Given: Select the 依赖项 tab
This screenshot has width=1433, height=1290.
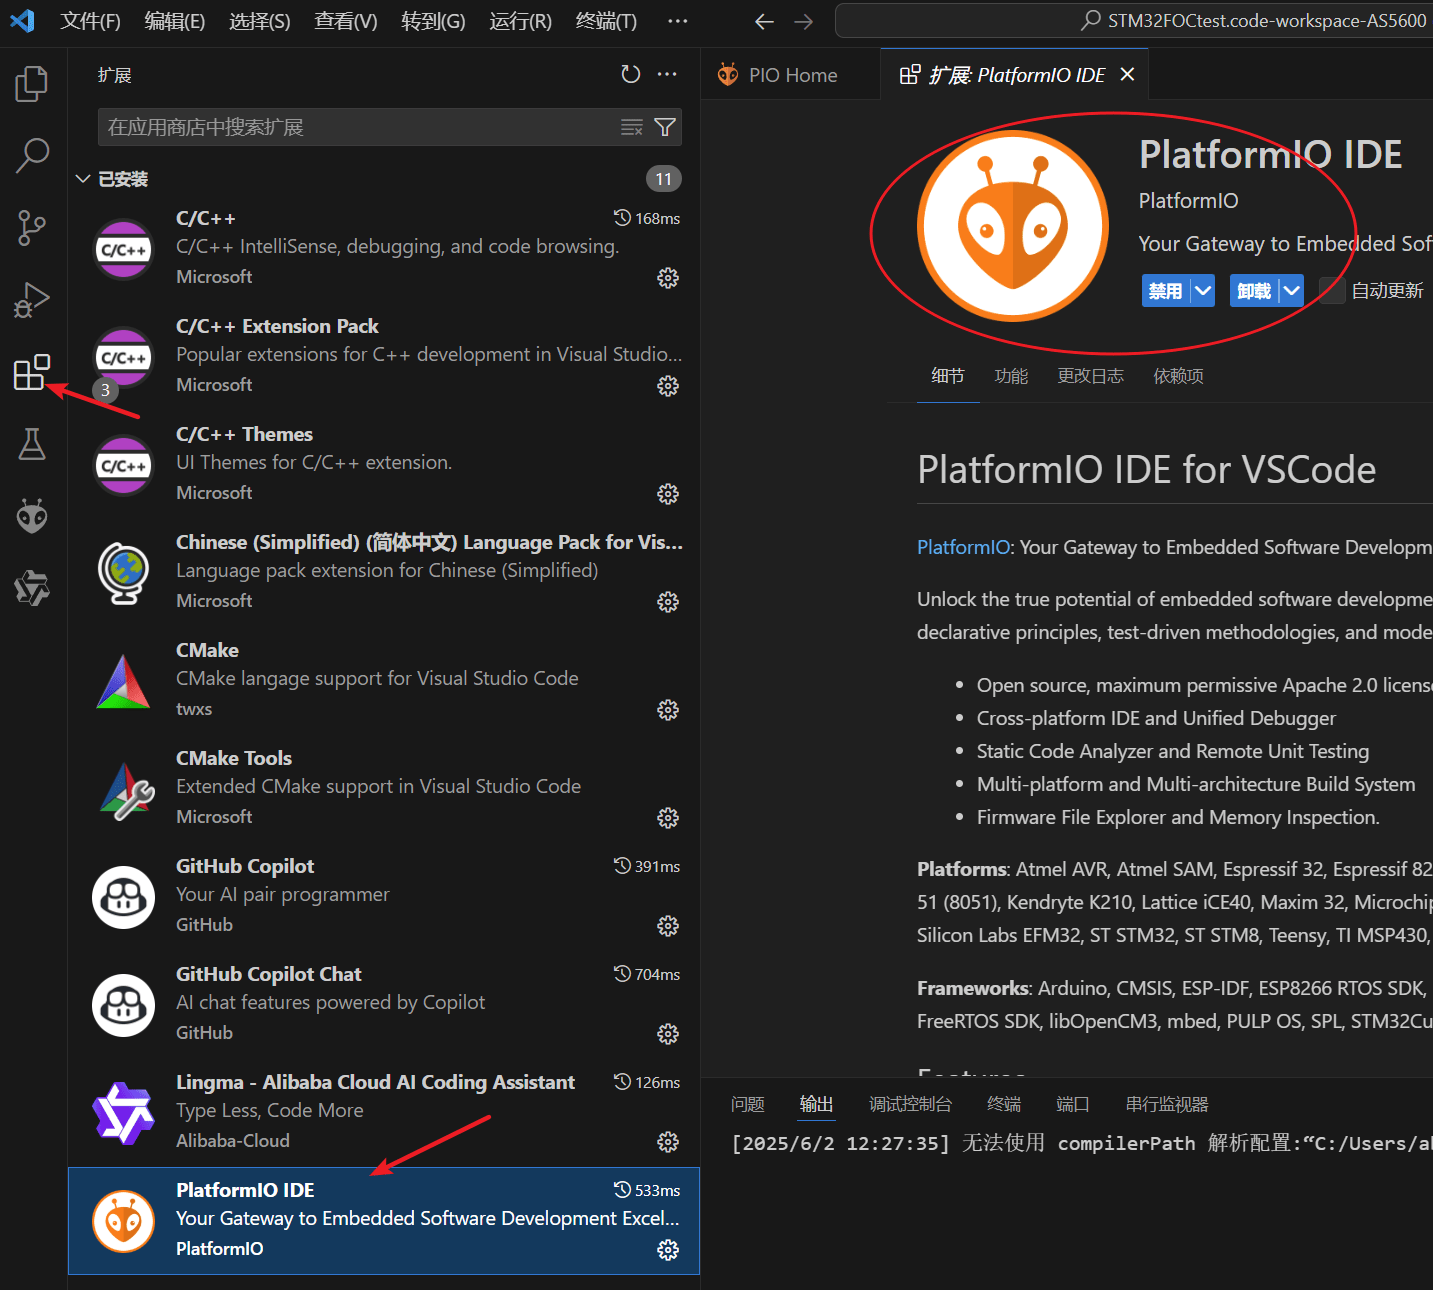Looking at the screenshot, I should (x=1179, y=376).
